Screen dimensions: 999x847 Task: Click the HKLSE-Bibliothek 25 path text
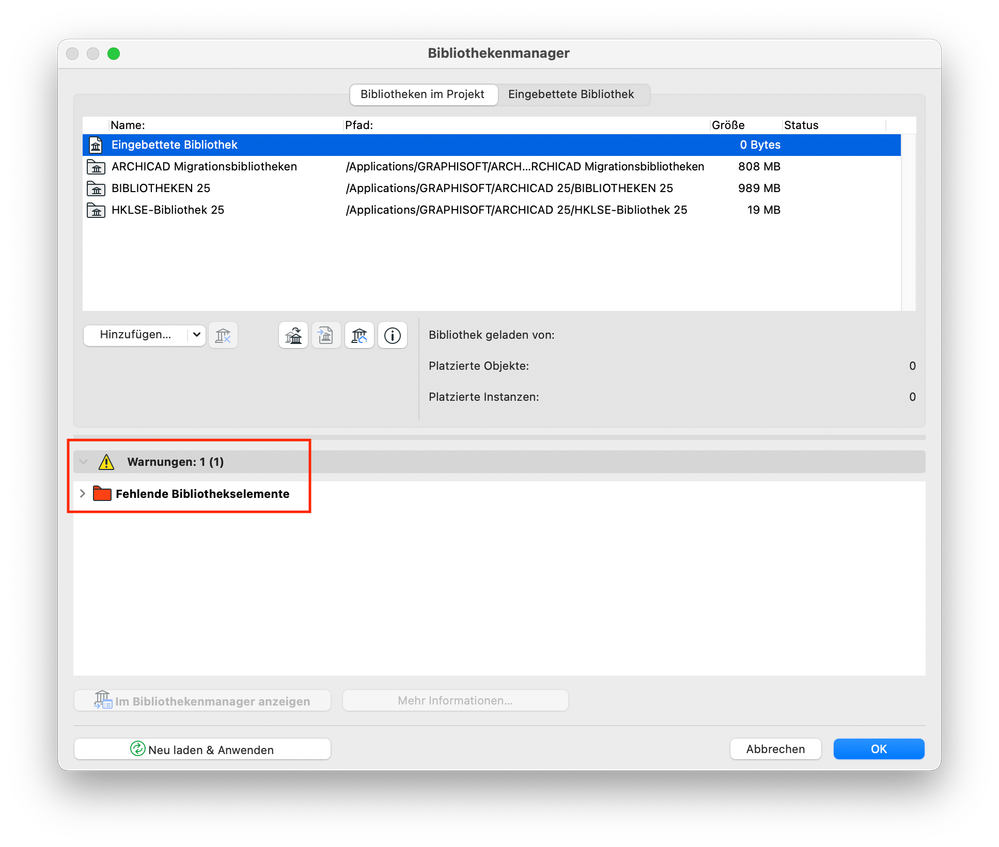(x=516, y=210)
